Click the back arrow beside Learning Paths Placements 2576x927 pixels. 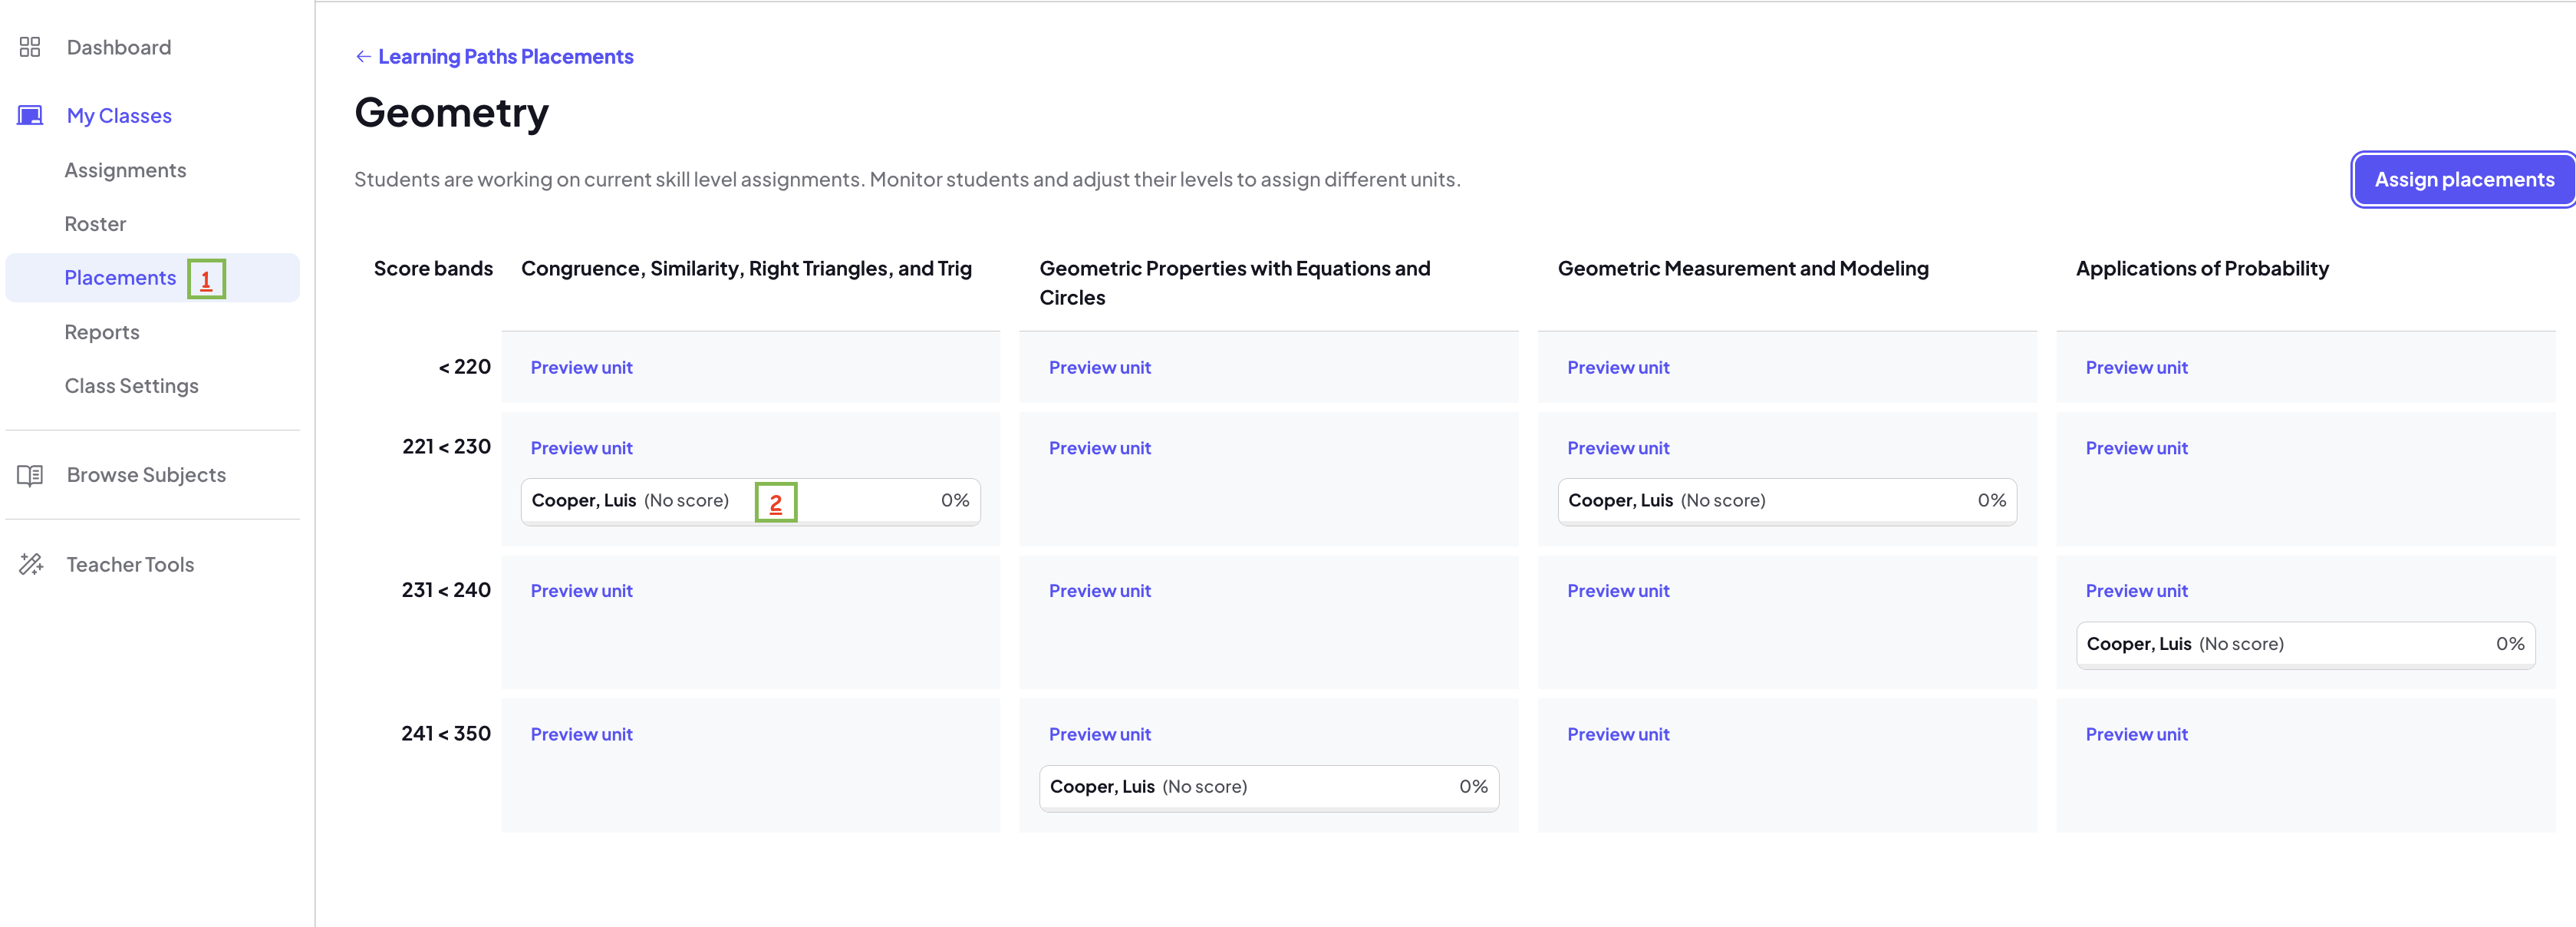point(363,57)
